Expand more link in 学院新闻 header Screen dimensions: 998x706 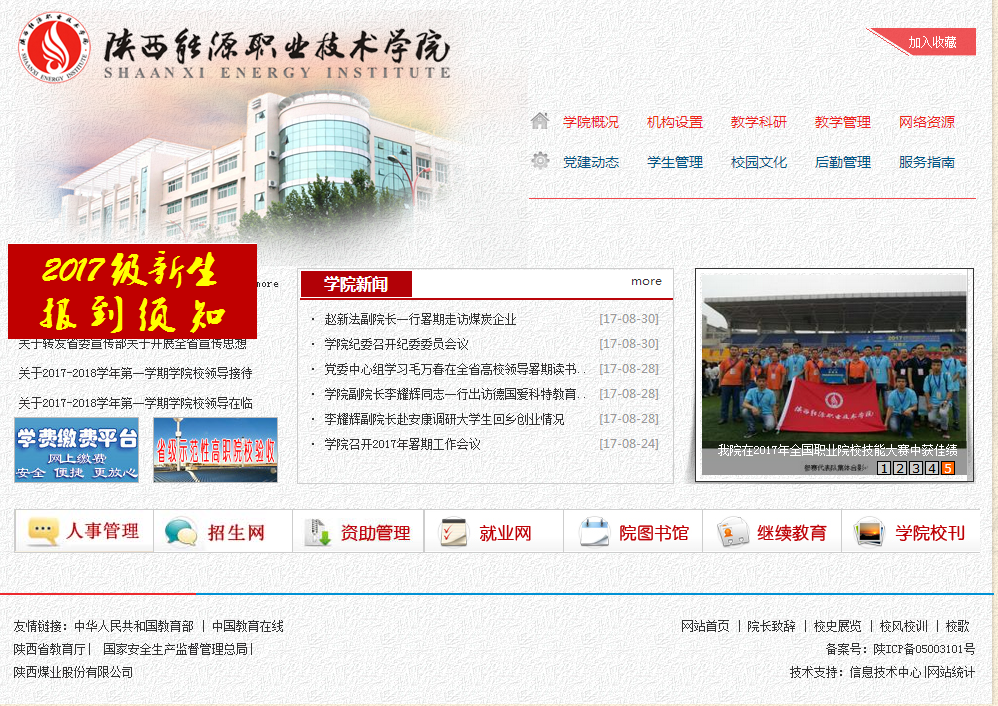646,281
